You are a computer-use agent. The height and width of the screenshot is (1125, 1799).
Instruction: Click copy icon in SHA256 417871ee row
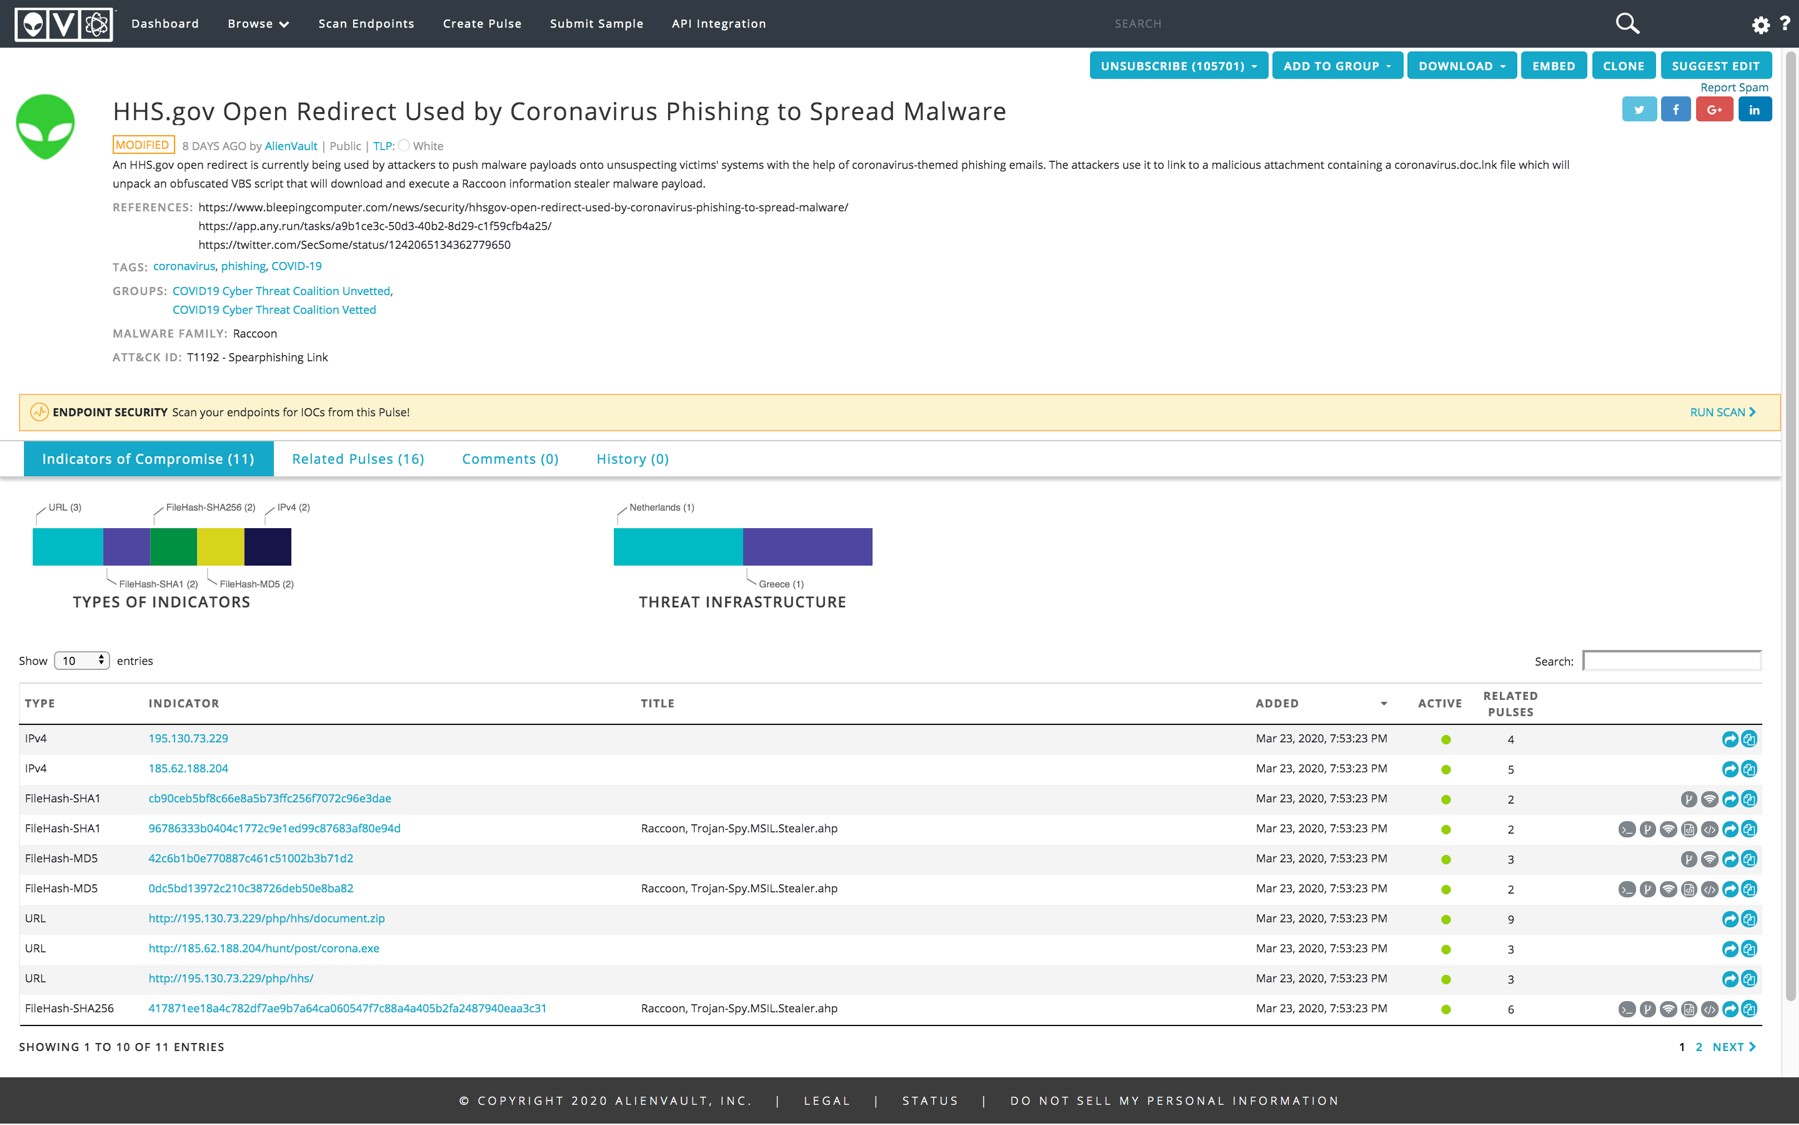tap(1749, 1009)
